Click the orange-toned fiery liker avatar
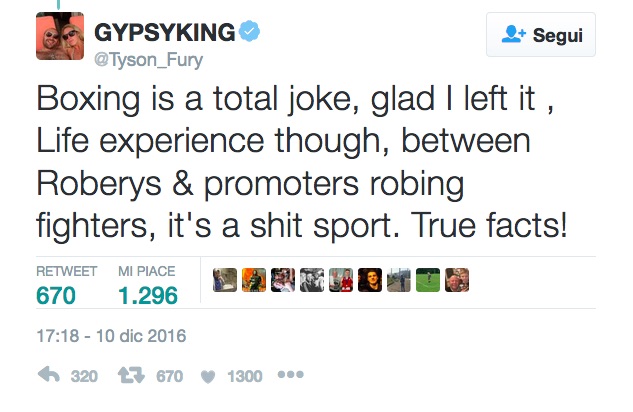The height and width of the screenshot is (412, 633). pyautogui.click(x=253, y=280)
